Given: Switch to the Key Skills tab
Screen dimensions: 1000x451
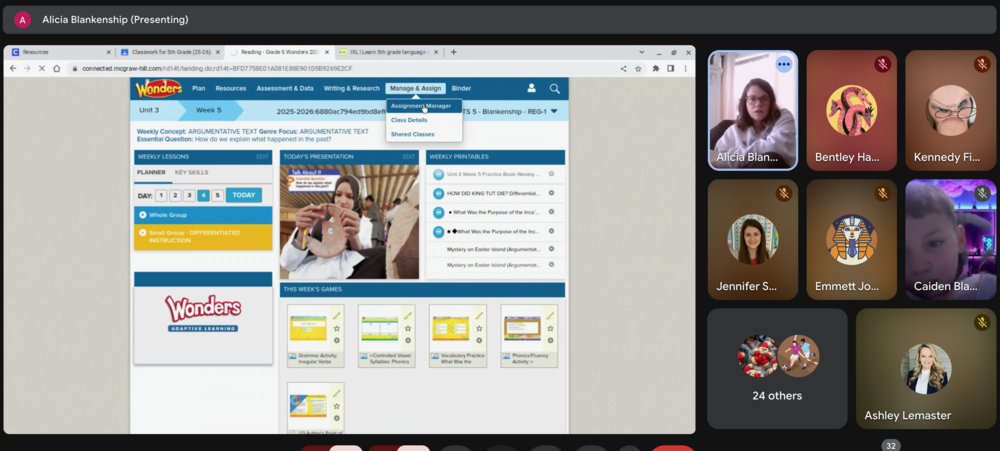Looking at the screenshot, I should point(192,172).
